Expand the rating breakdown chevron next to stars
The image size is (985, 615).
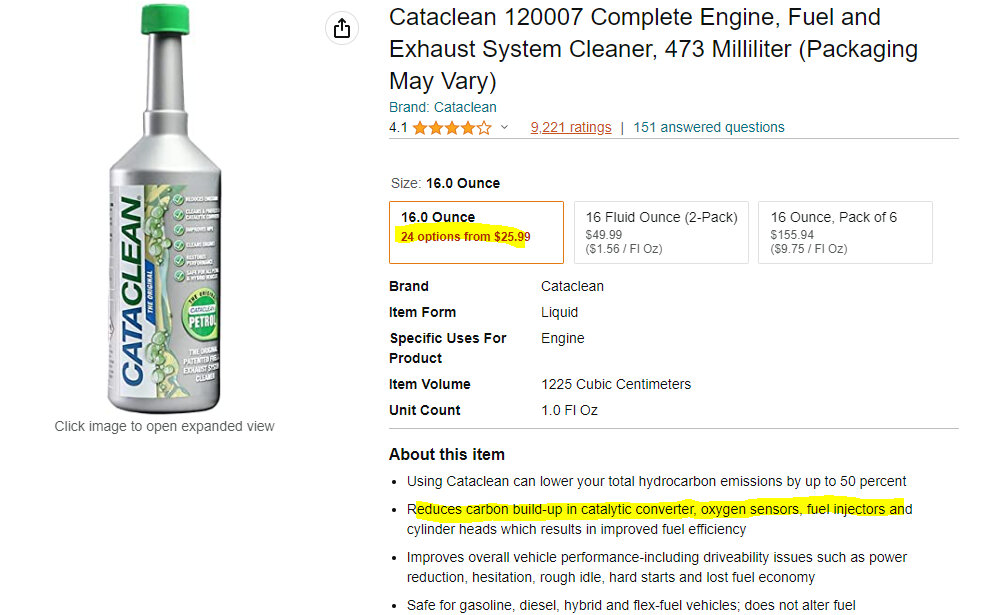point(504,128)
